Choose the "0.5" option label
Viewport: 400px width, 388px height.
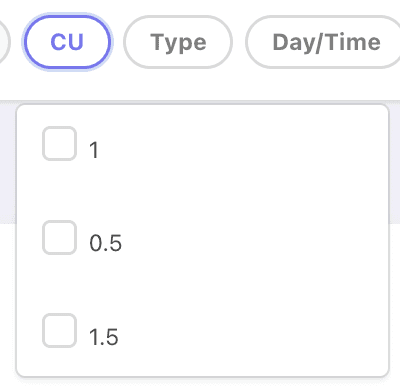tap(105, 243)
